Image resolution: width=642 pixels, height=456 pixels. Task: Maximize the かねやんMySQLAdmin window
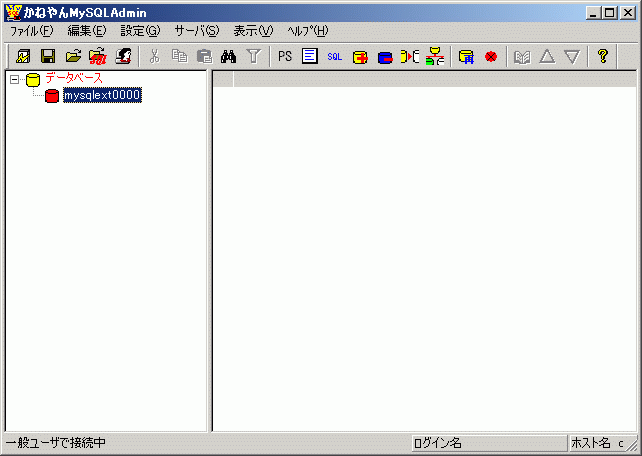pos(609,13)
